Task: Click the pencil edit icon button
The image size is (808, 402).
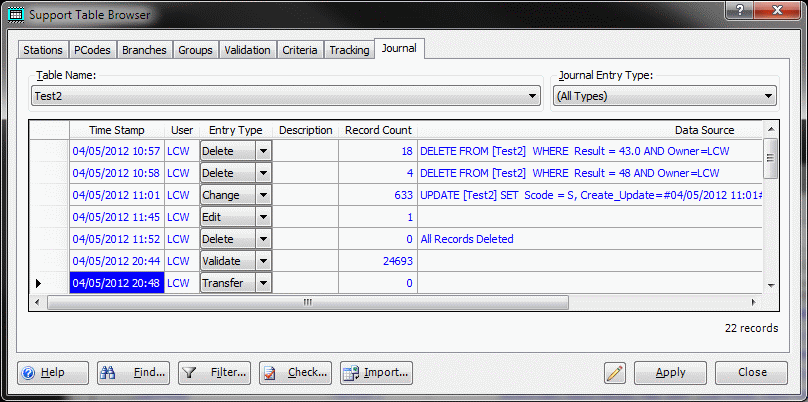Action: [615, 372]
